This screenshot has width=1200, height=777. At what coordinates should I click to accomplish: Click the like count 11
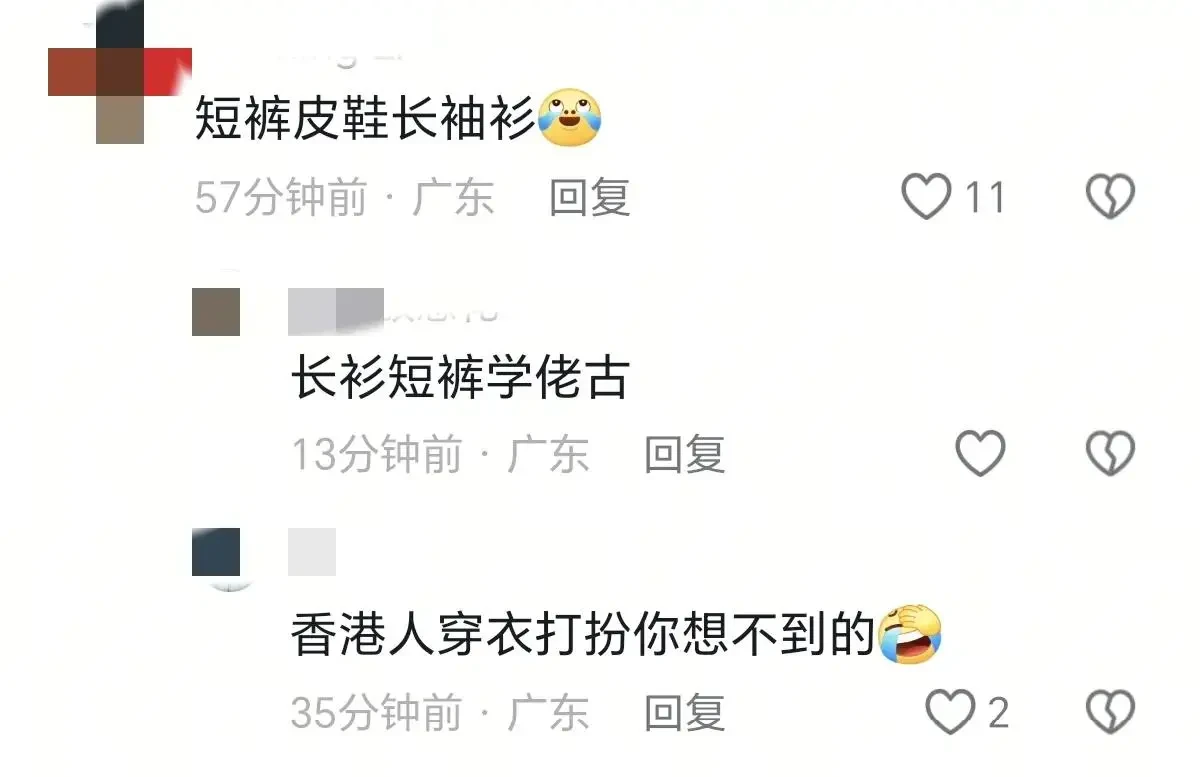tap(984, 198)
